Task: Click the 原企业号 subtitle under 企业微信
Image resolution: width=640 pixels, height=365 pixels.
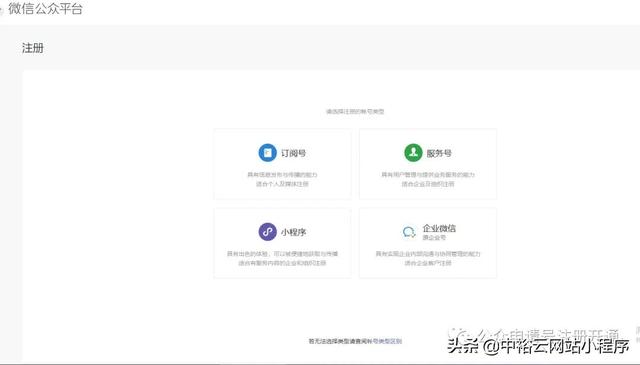Action: click(x=434, y=238)
